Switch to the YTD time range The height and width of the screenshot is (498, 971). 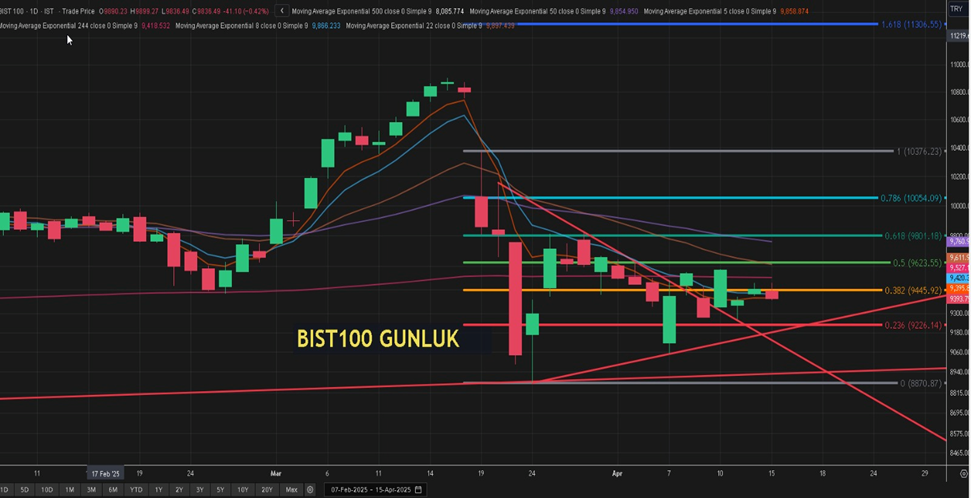pos(136,490)
